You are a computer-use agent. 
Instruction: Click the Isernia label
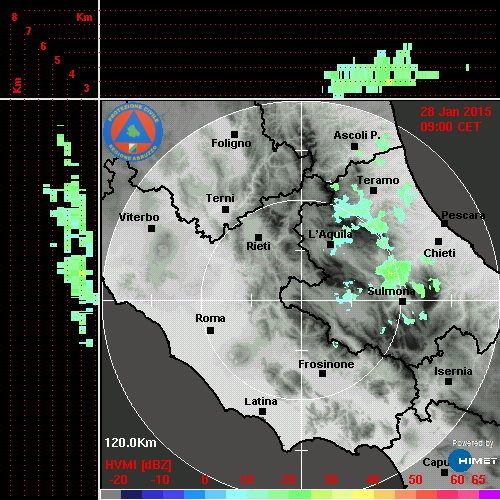(x=453, y=371)
